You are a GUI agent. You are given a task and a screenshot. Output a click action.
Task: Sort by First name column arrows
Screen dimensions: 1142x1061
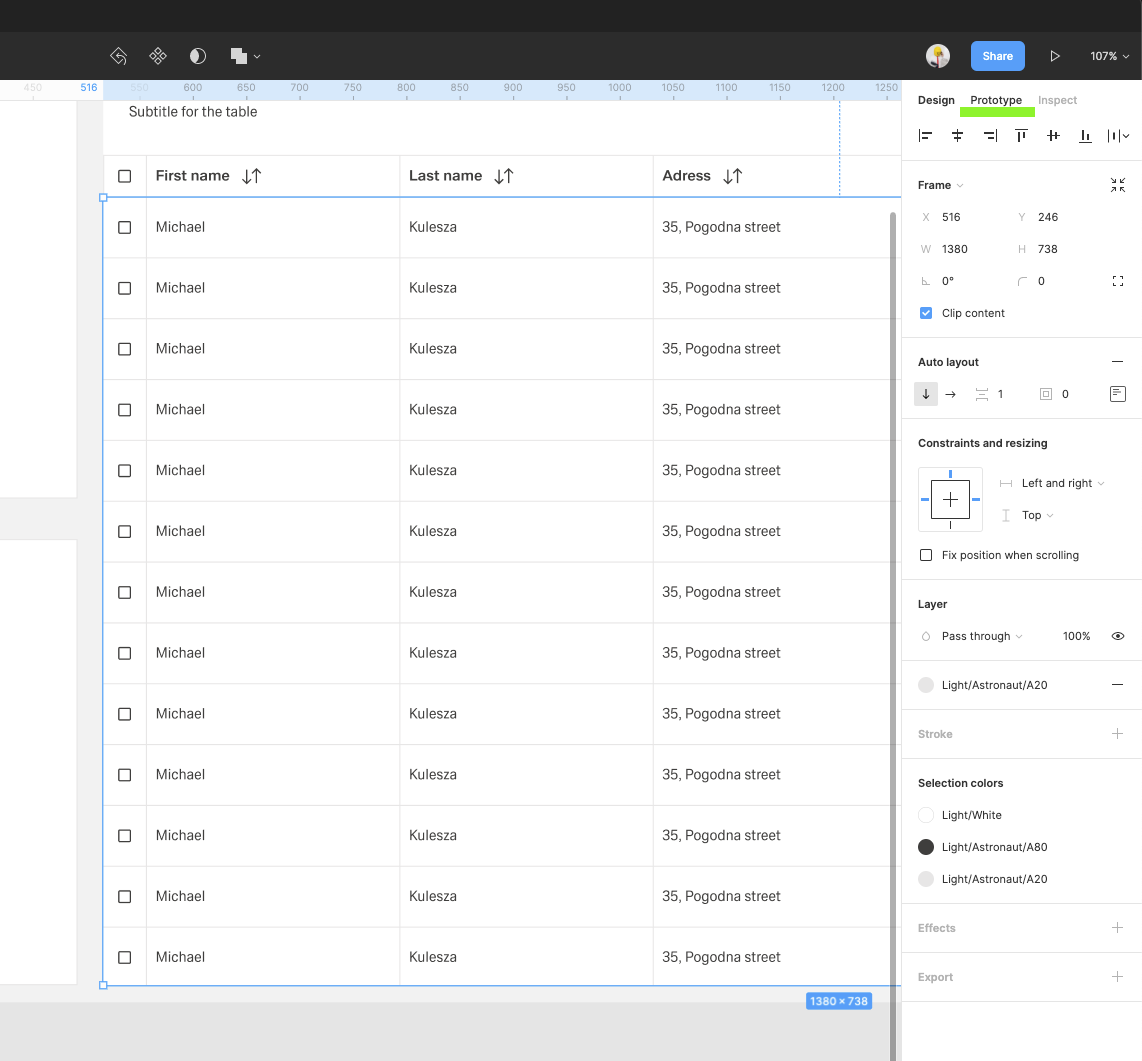click(x=252, y=176)
